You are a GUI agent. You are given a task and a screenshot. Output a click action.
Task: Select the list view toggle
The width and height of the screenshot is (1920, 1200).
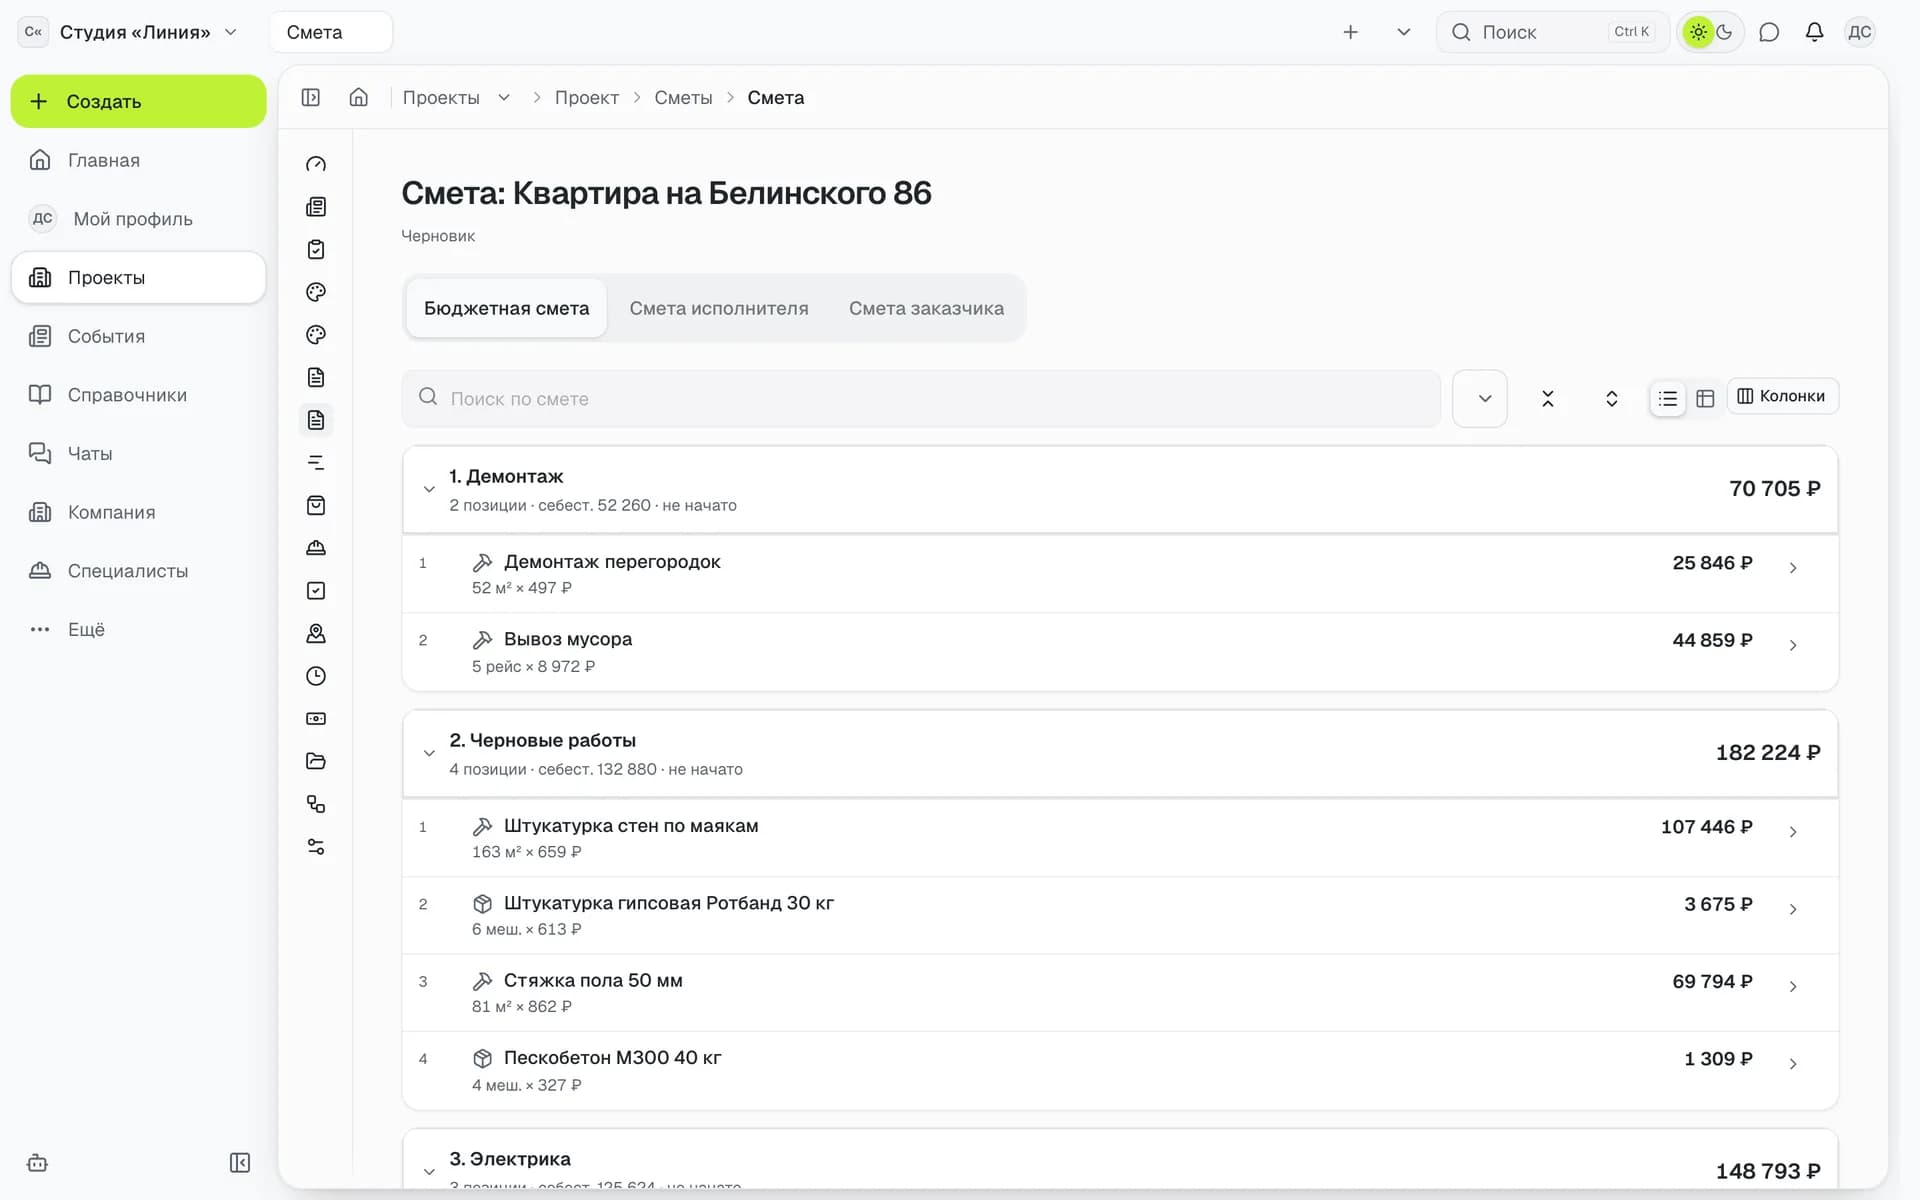click(x=1668, y=398)
